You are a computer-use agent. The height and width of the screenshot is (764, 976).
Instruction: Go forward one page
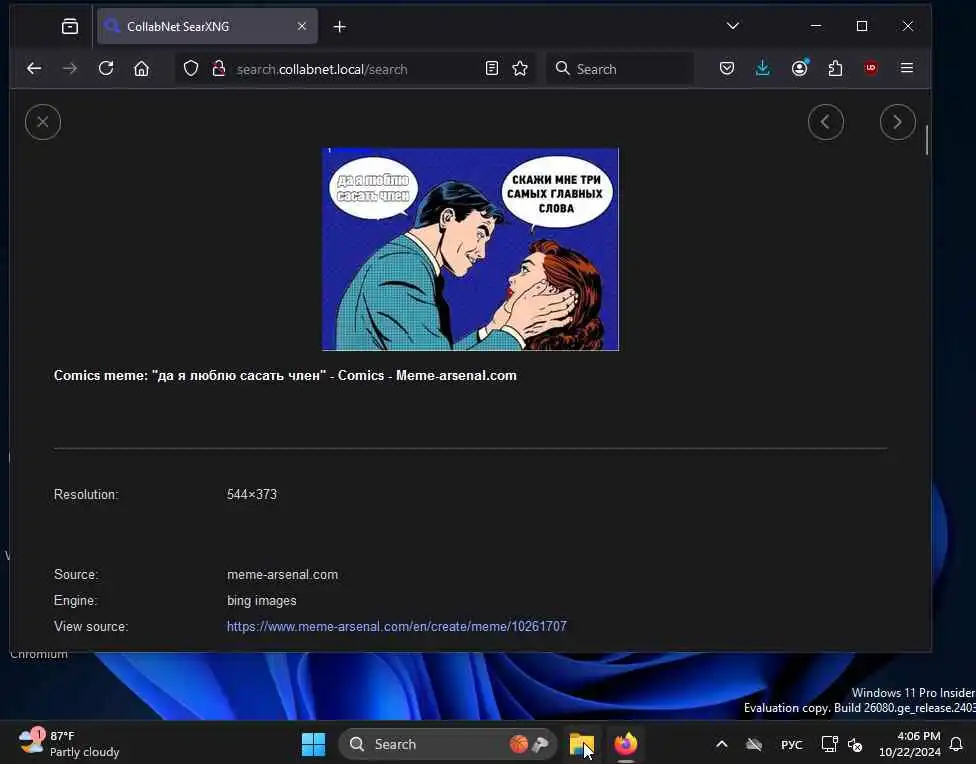(70, 68)
